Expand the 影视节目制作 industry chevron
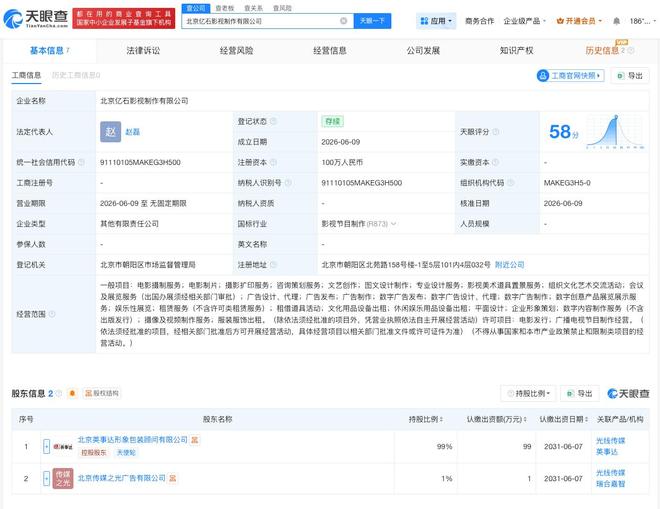 [394, 224]
